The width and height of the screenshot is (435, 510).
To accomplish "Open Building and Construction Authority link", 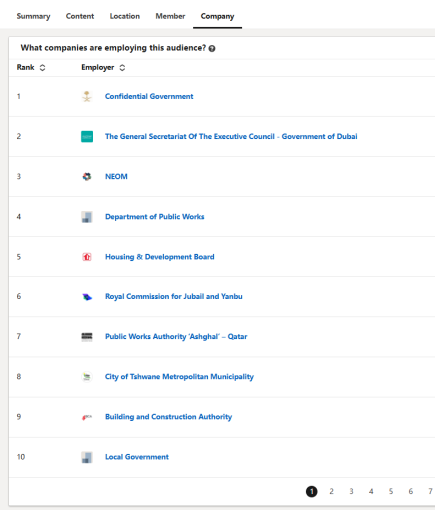I will point(168,417).
